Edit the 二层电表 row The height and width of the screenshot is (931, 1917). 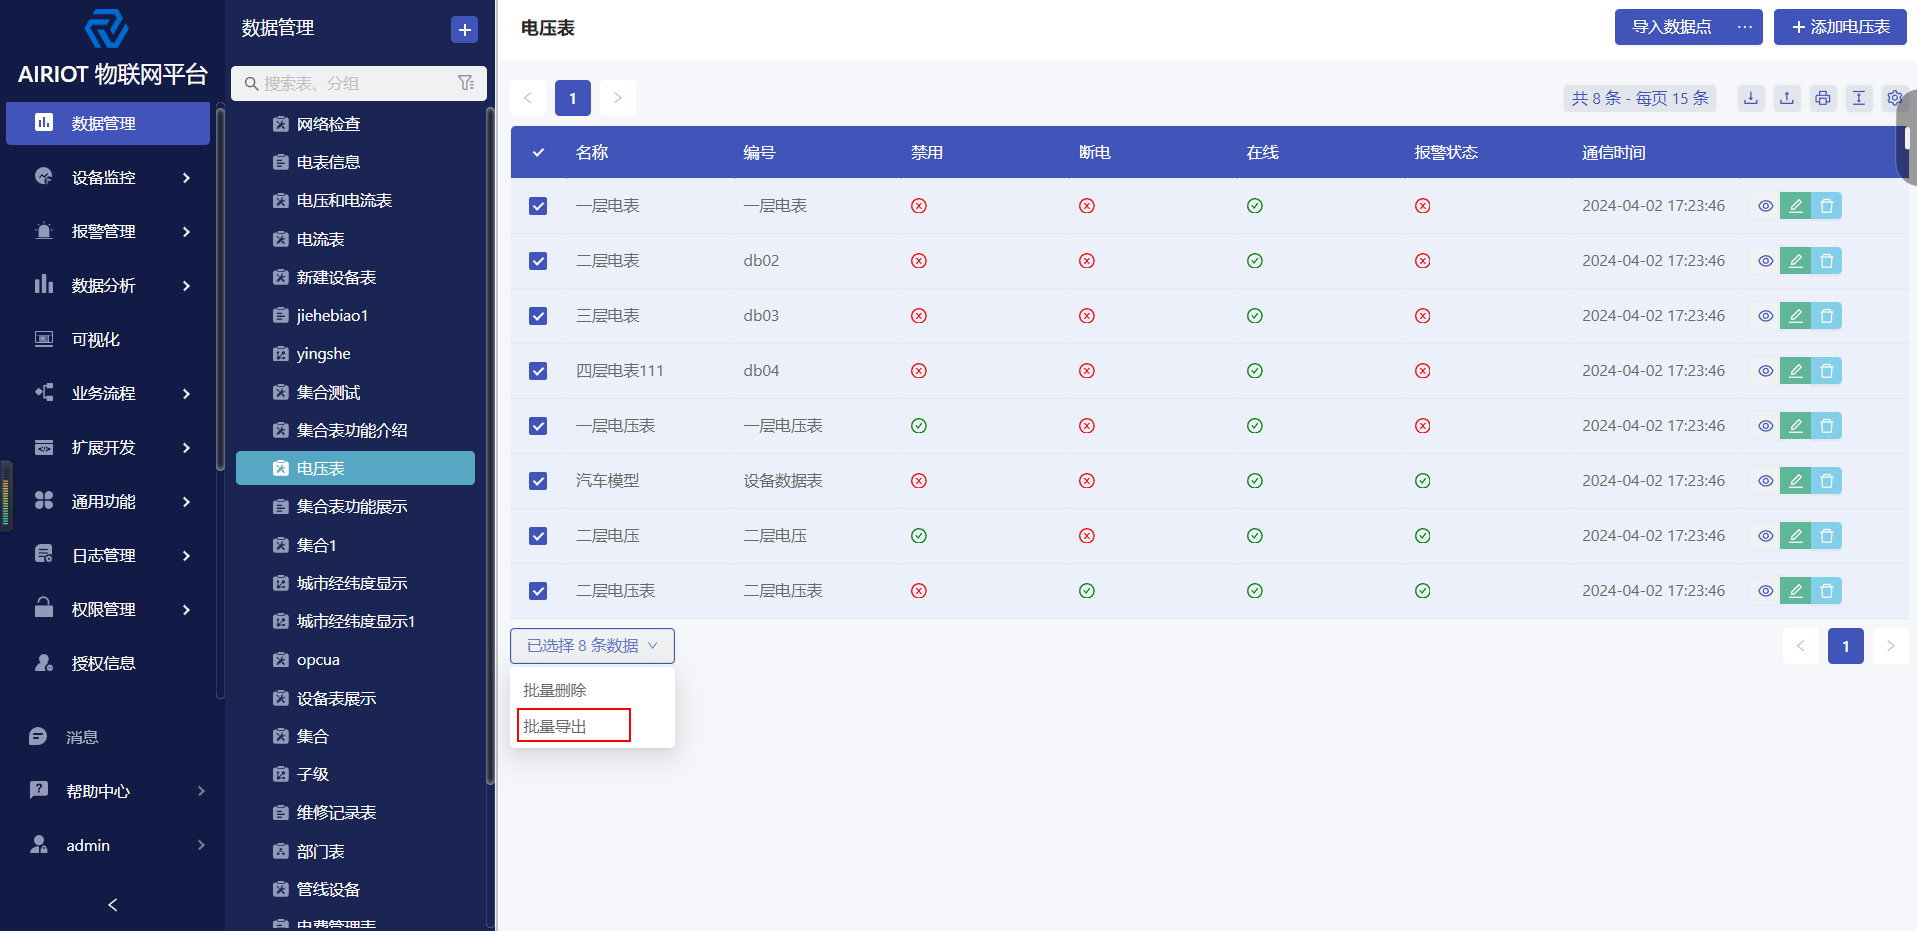1795,261
